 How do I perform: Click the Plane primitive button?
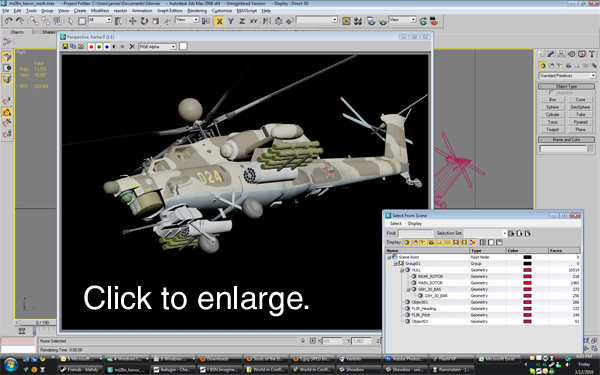coord(580,130)
